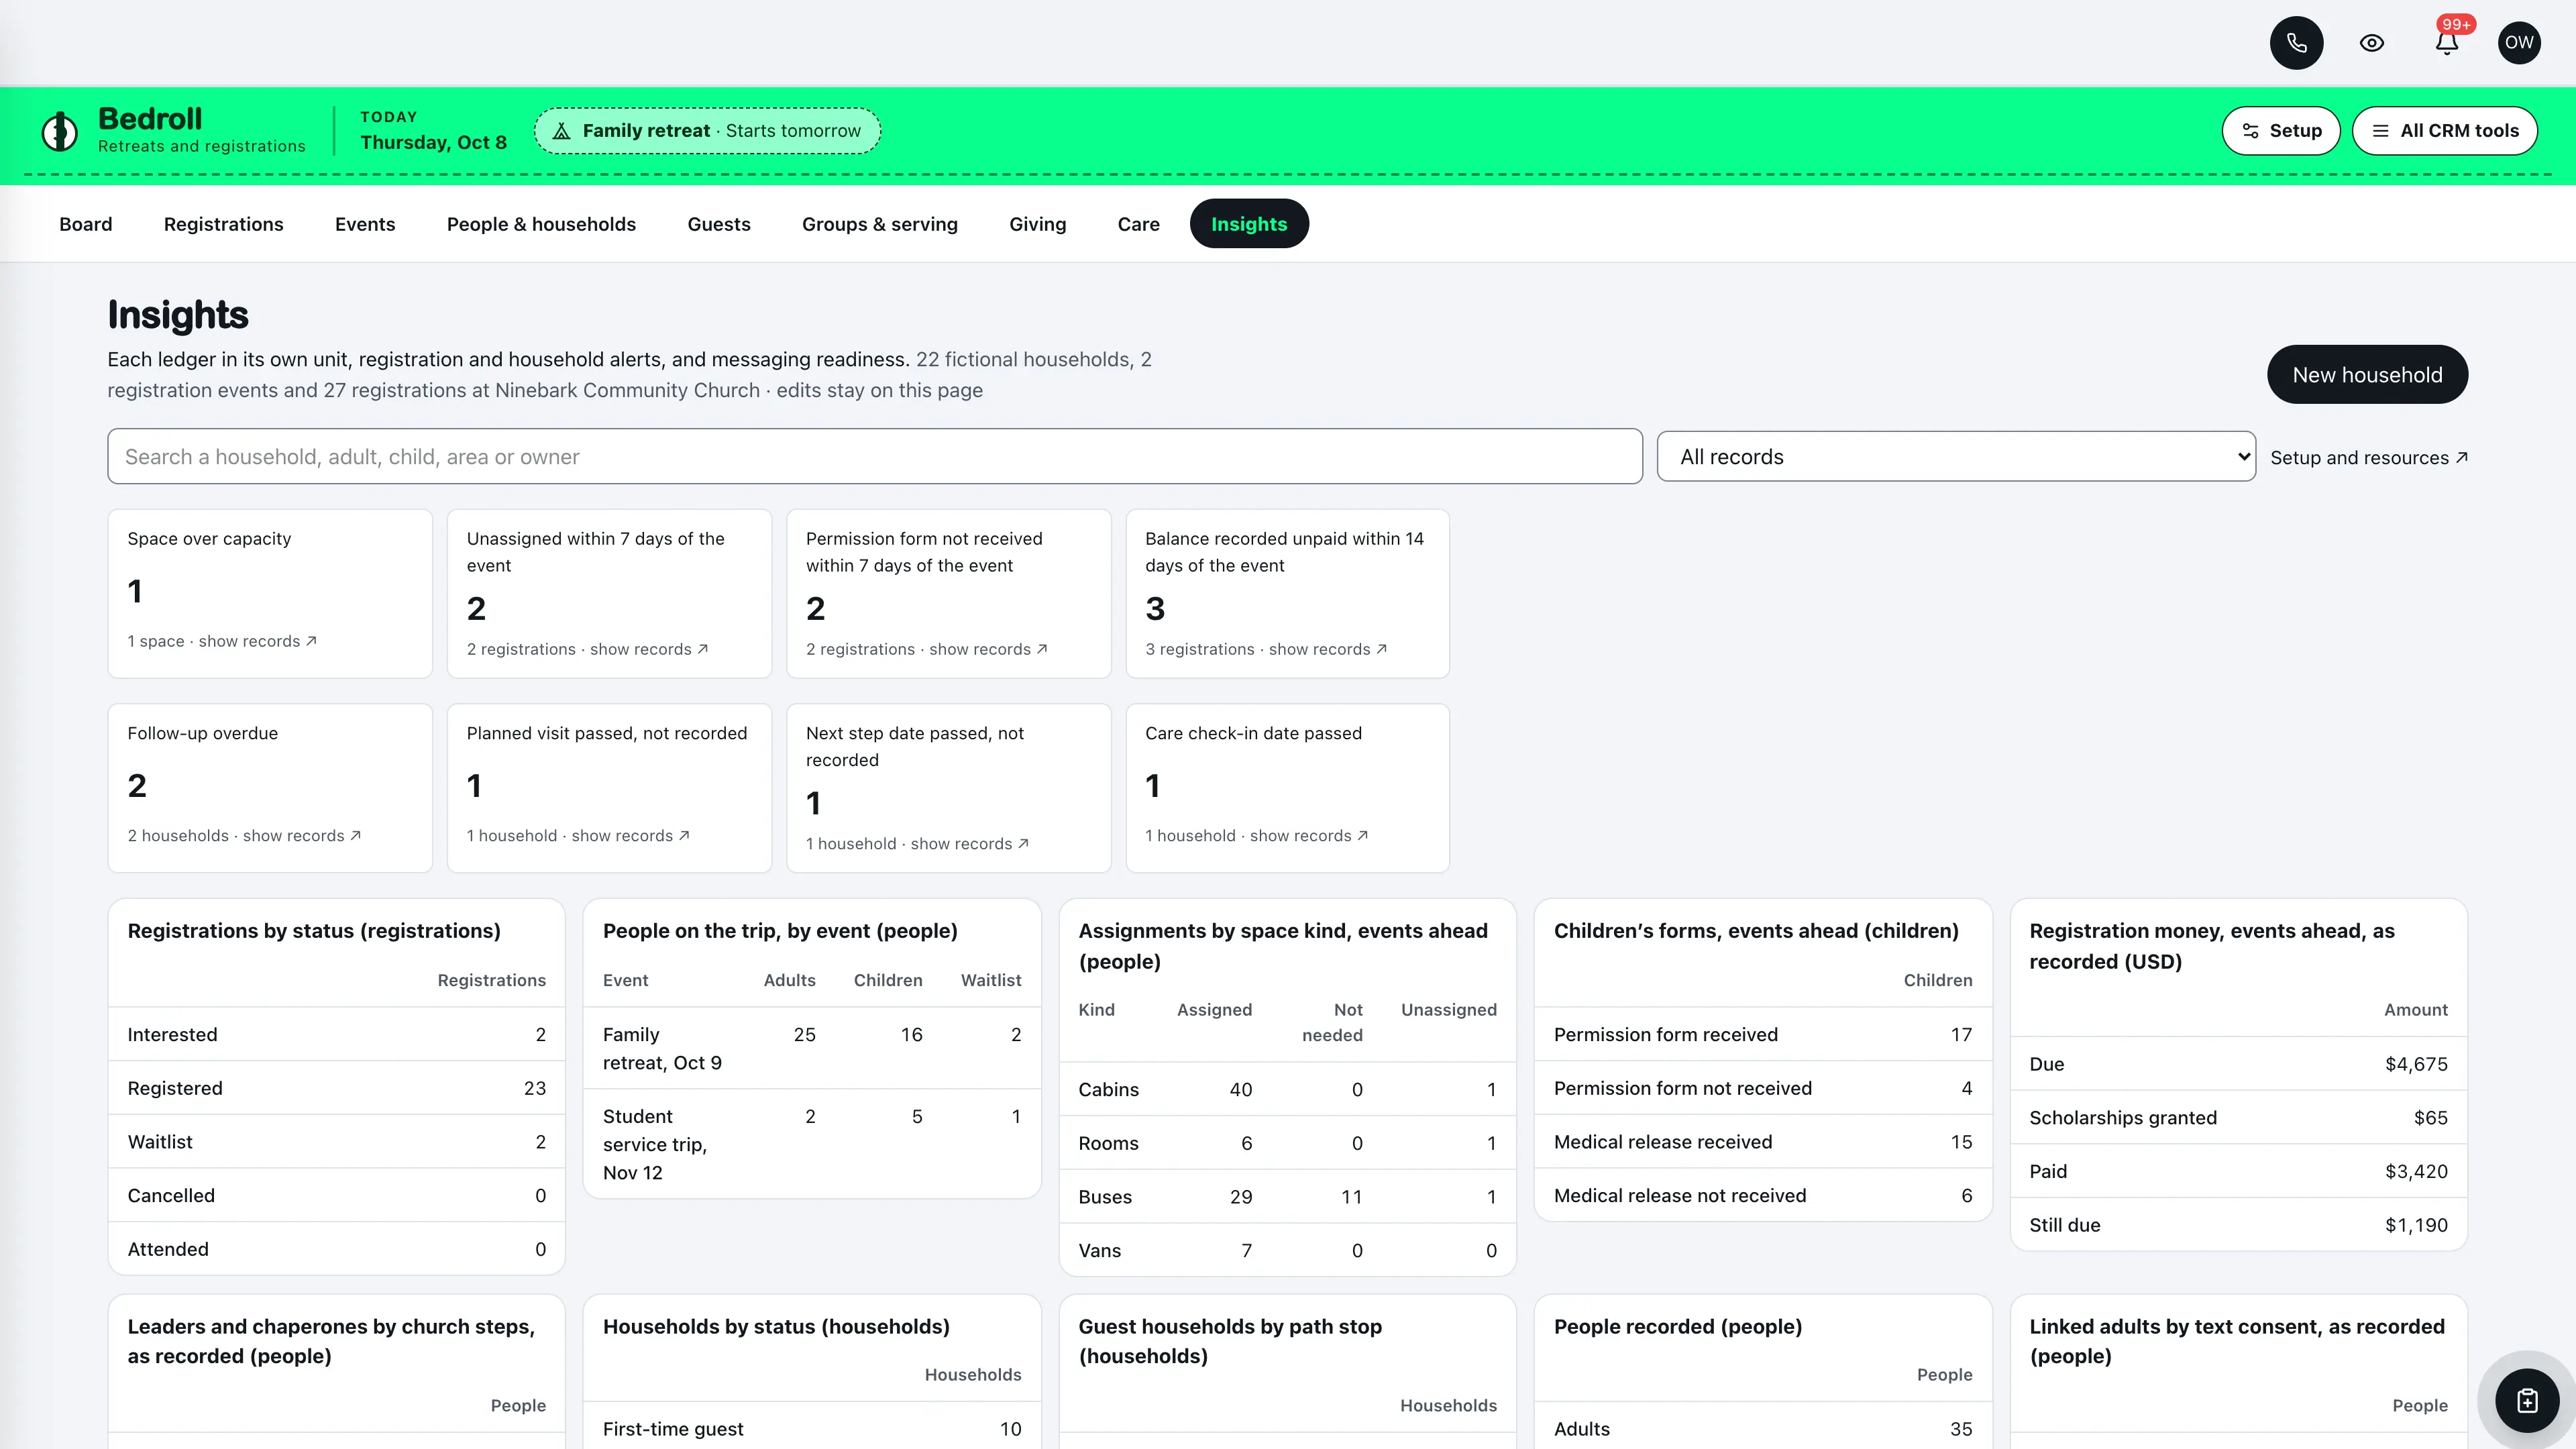Click the First-time guest households row
Viewport: 2576px width, 1449px height.
click(812, 1428)
